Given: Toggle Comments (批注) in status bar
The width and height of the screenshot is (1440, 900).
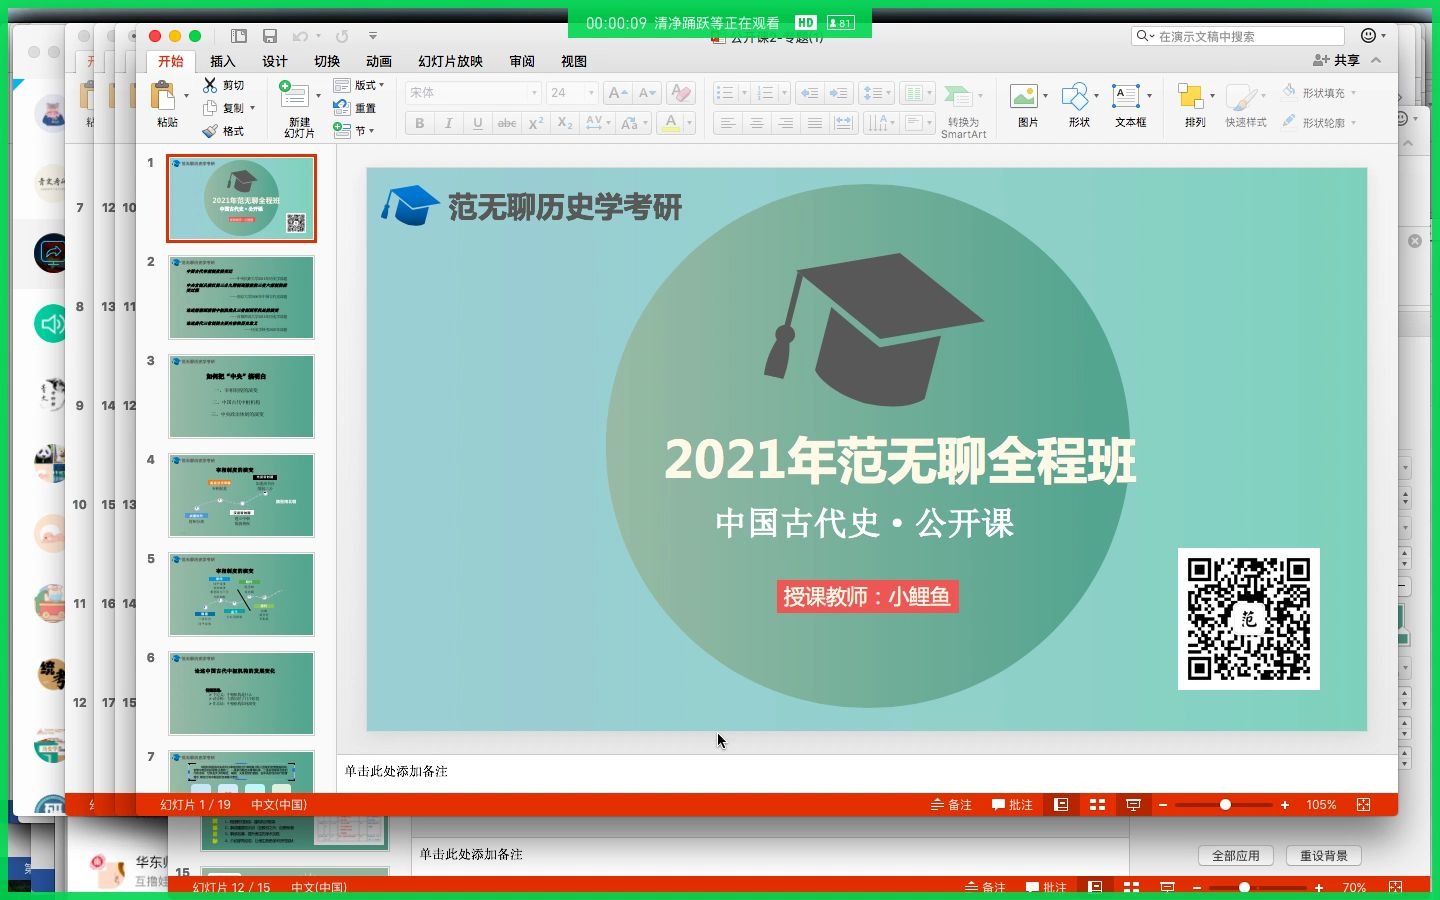Looking at the screenshot, I should click(1012, 805).
